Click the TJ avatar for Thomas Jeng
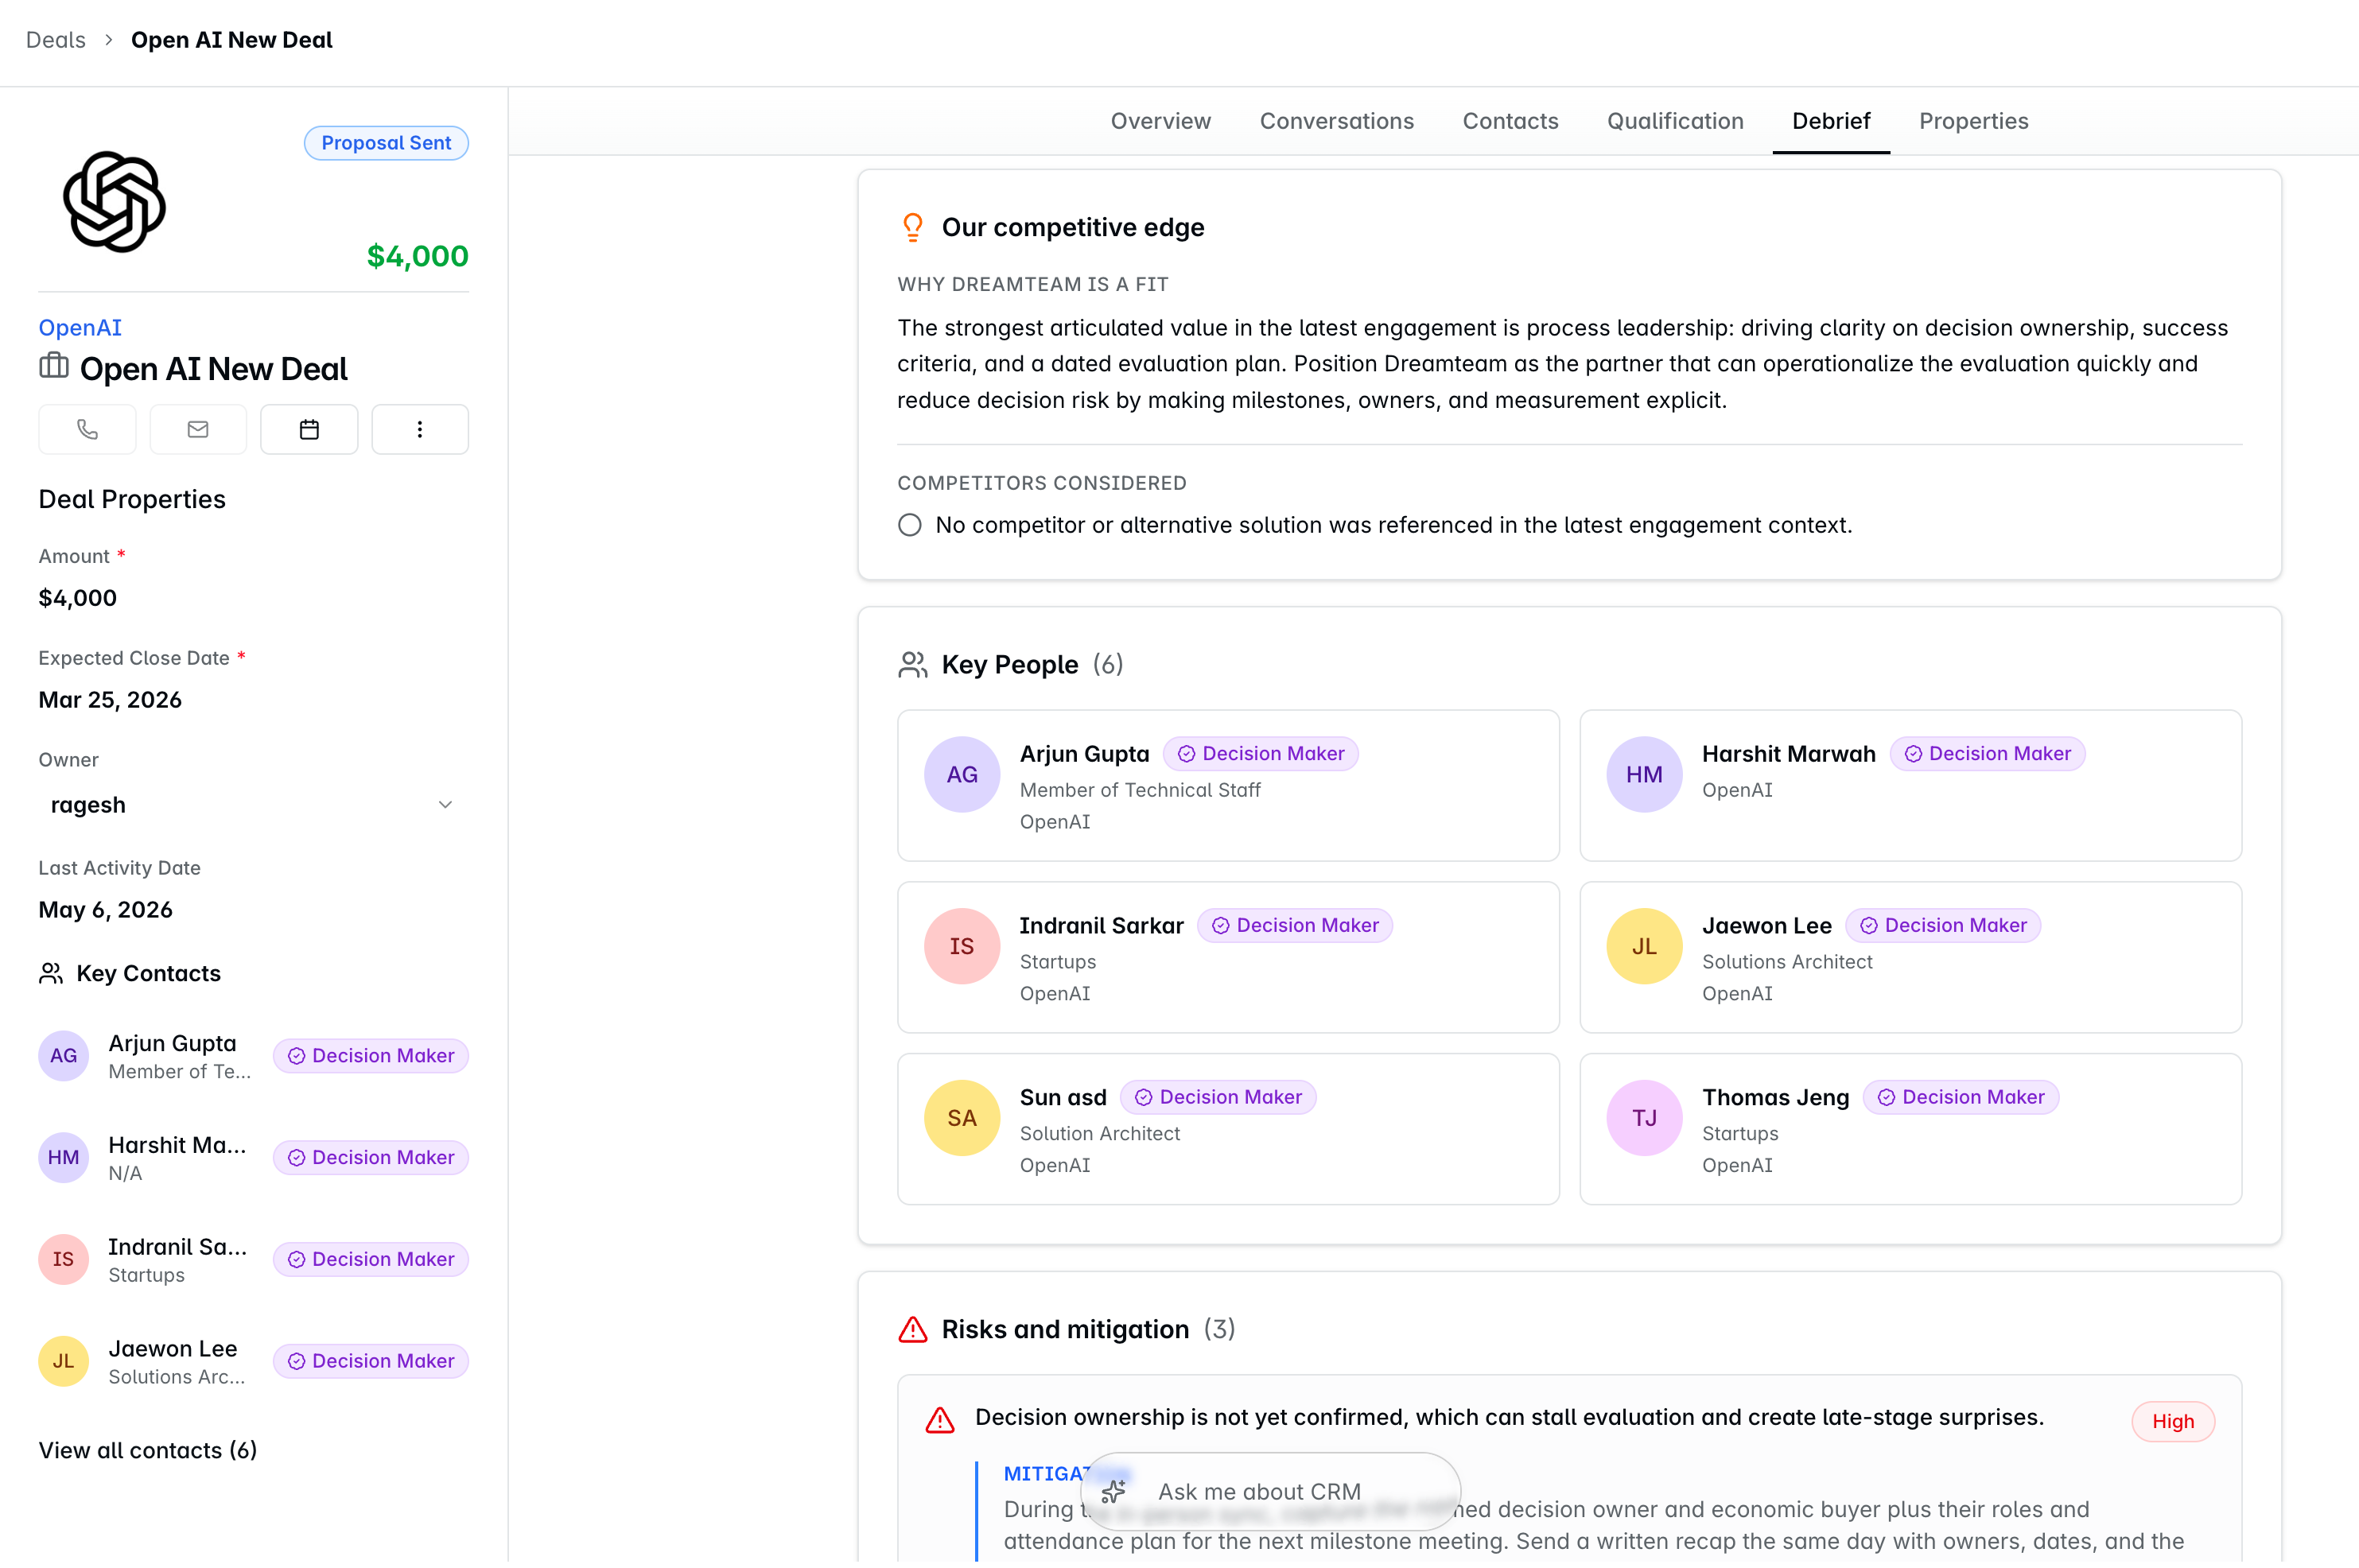2359x1568 pixels. [1644, 1118]
